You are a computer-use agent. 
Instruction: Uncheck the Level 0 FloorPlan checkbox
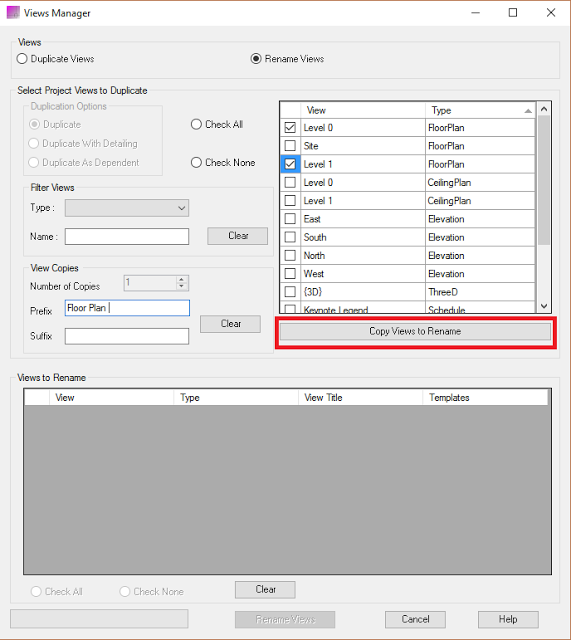click(x=290, y=128)
